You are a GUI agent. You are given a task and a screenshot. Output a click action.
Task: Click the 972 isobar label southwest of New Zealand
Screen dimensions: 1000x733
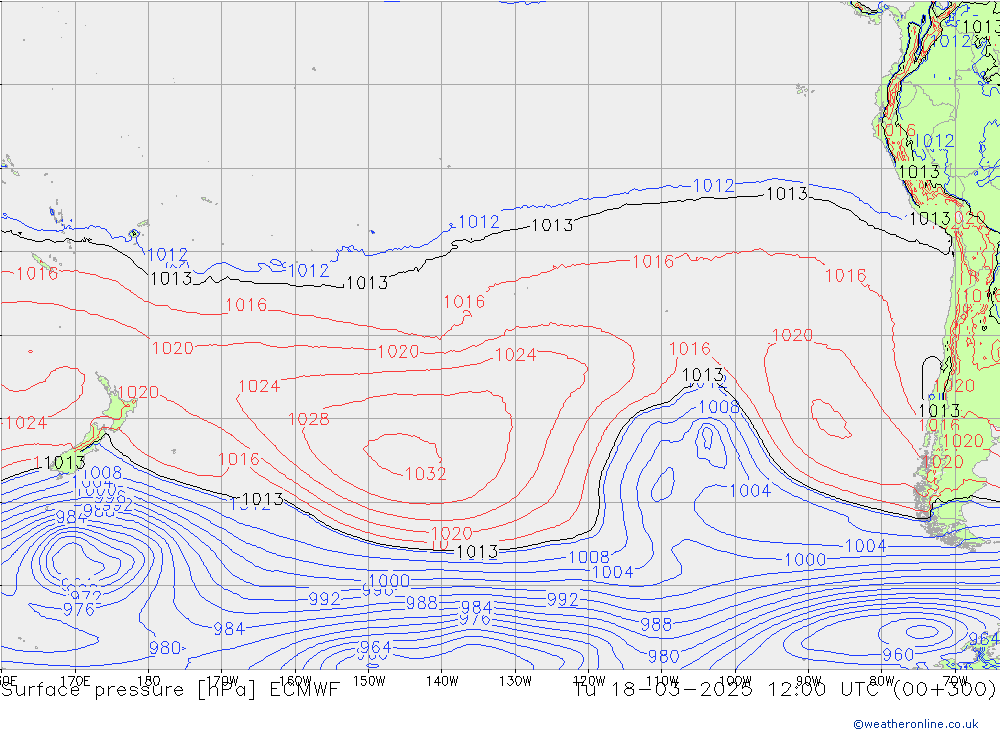[x=86, y=597]
